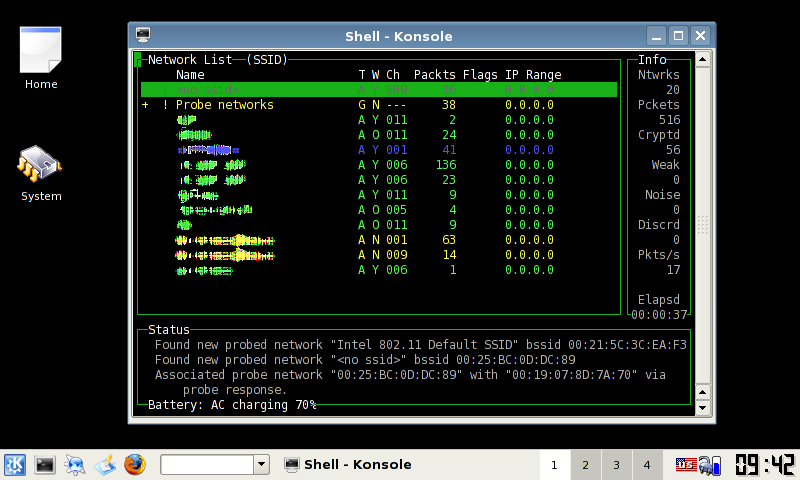Select the network row with 63 packets
Viewport: 800px width, 480px height.
pos(379,240)
